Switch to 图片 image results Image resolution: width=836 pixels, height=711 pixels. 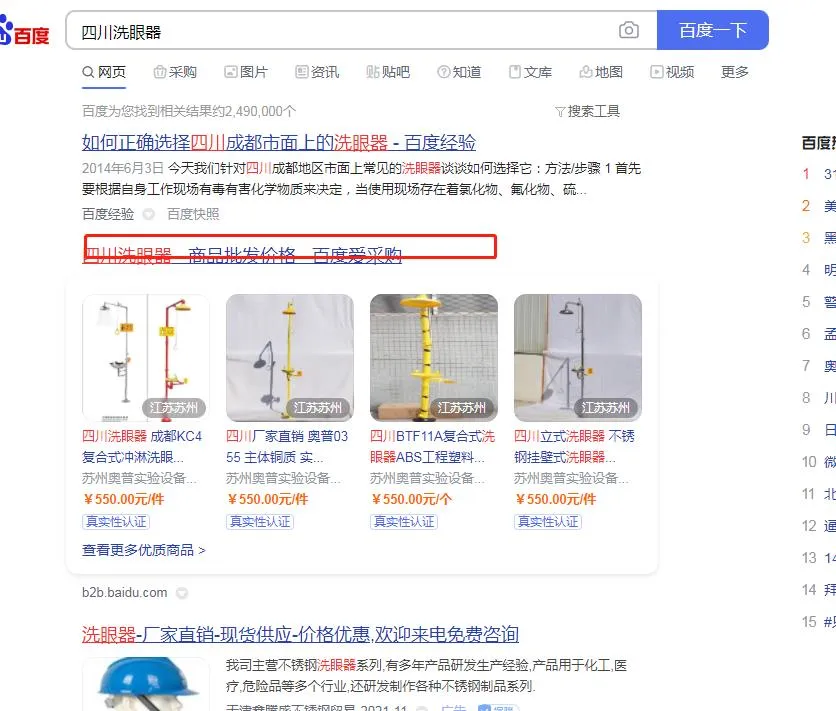[246, 72]
